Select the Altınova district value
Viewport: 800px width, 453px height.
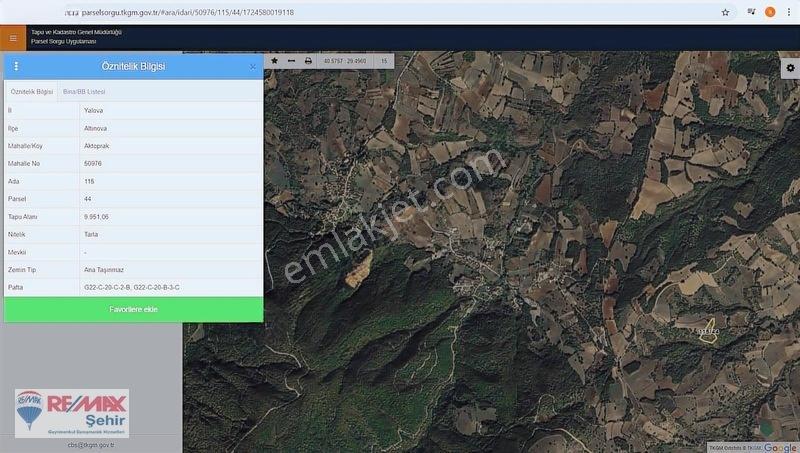[95, 128]
